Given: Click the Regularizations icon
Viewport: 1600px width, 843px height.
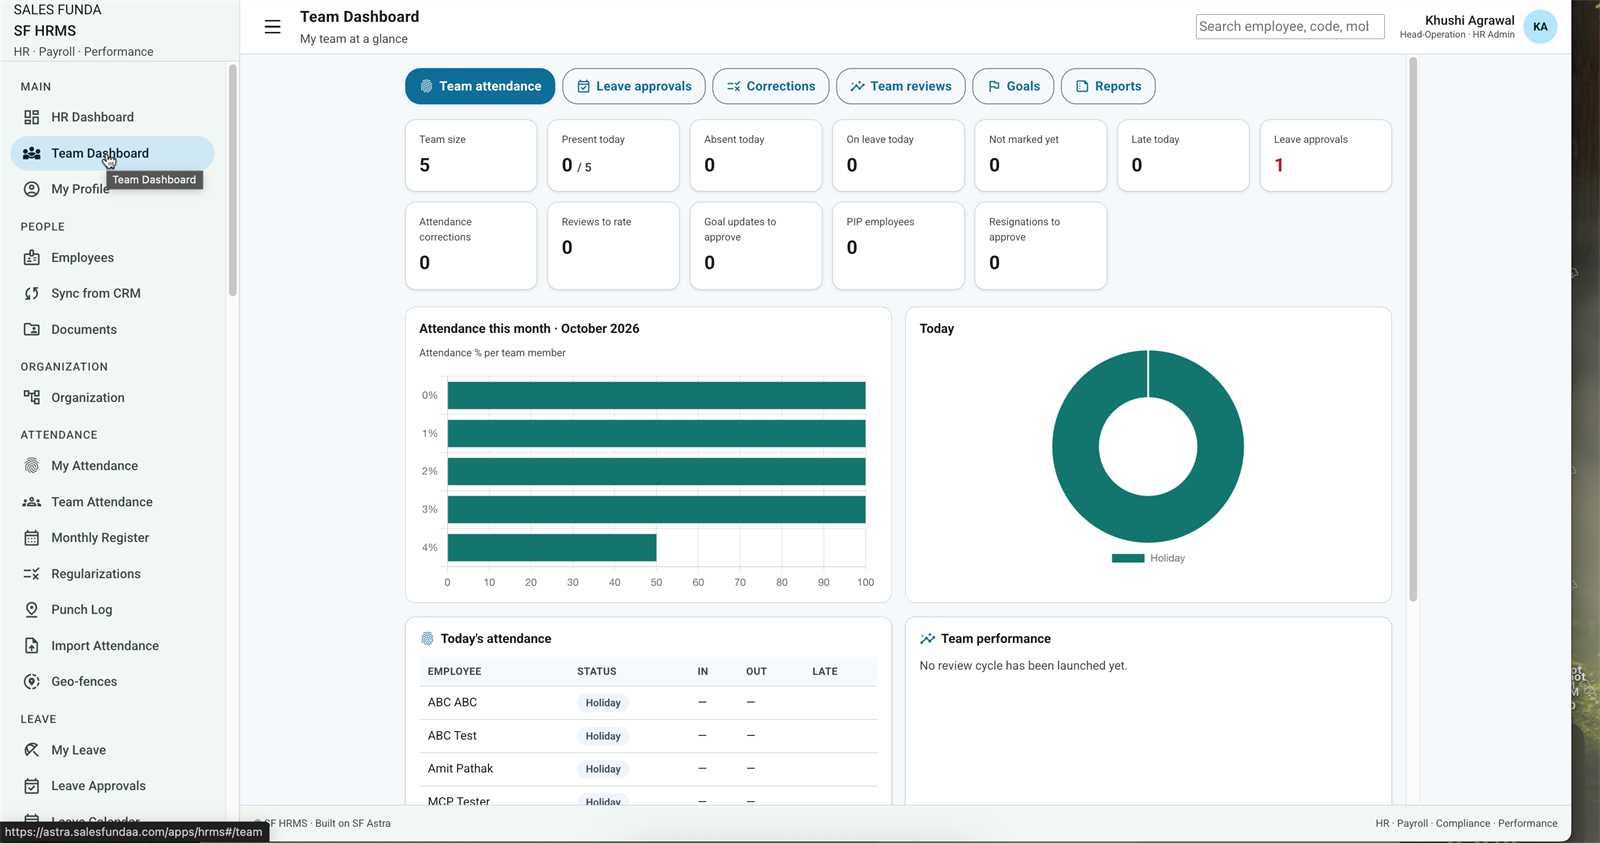Looking at the screenshot, I should (x=32, y=574).
